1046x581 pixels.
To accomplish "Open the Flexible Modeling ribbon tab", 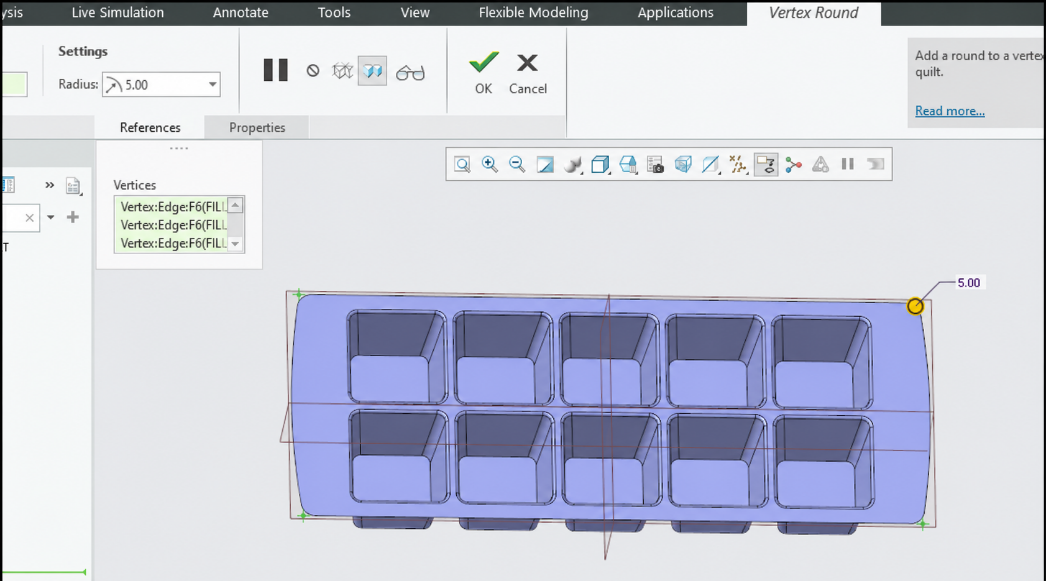I will [x=534, y=13].
